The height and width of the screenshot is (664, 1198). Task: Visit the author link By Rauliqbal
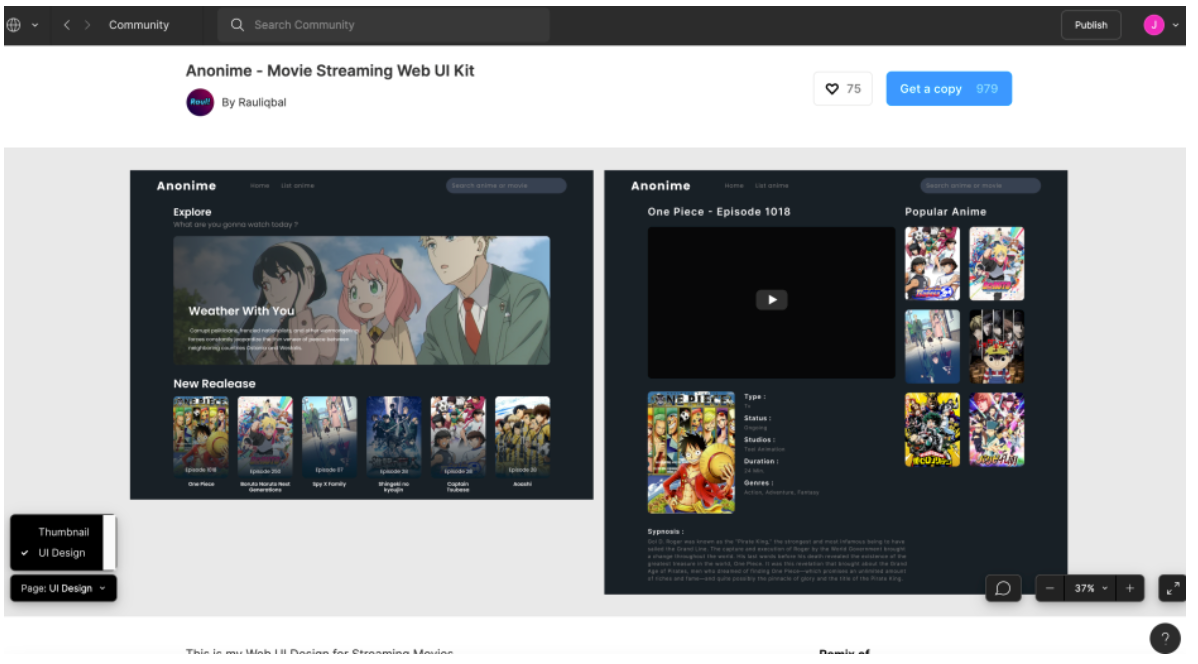(254, 102)
